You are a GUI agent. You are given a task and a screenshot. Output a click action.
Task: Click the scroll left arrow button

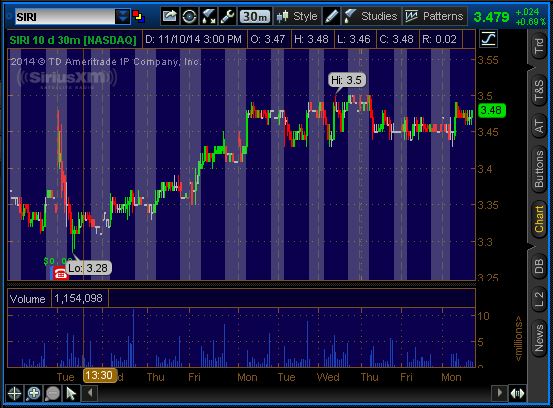click(90, 393)
